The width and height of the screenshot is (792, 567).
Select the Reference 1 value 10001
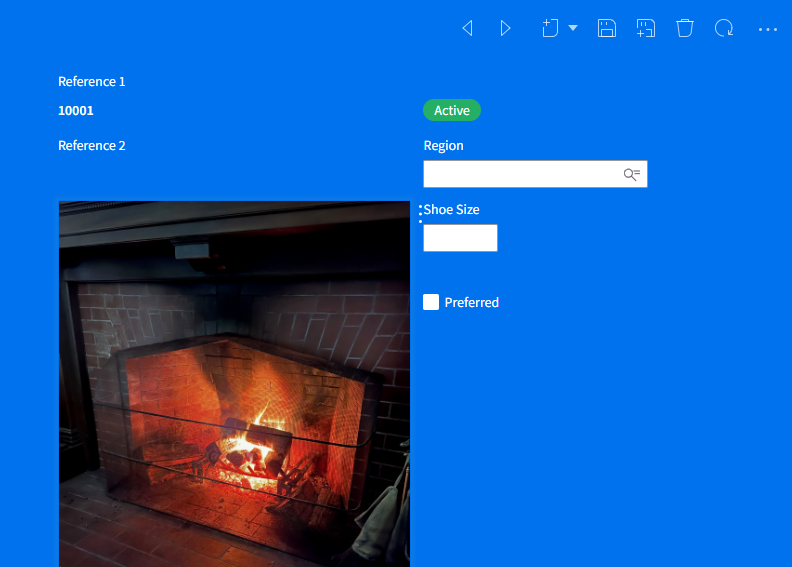(76, 111)
